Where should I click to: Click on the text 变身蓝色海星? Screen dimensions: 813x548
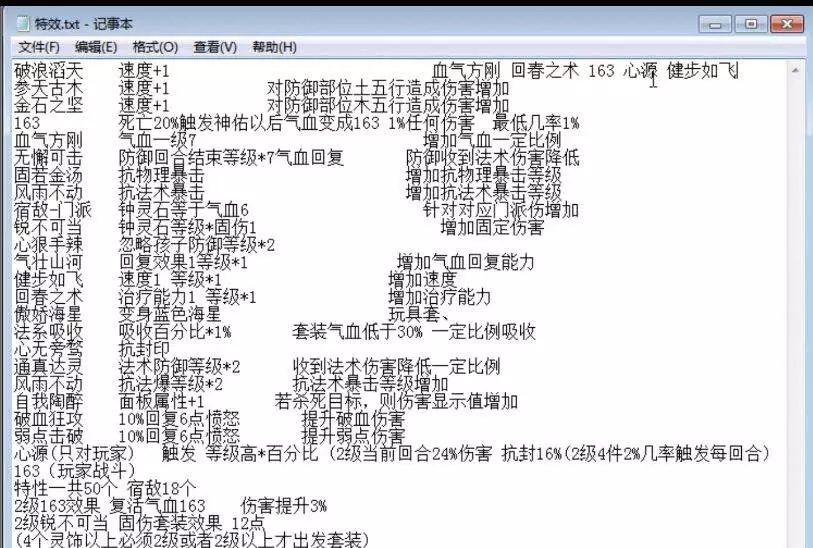170,314
